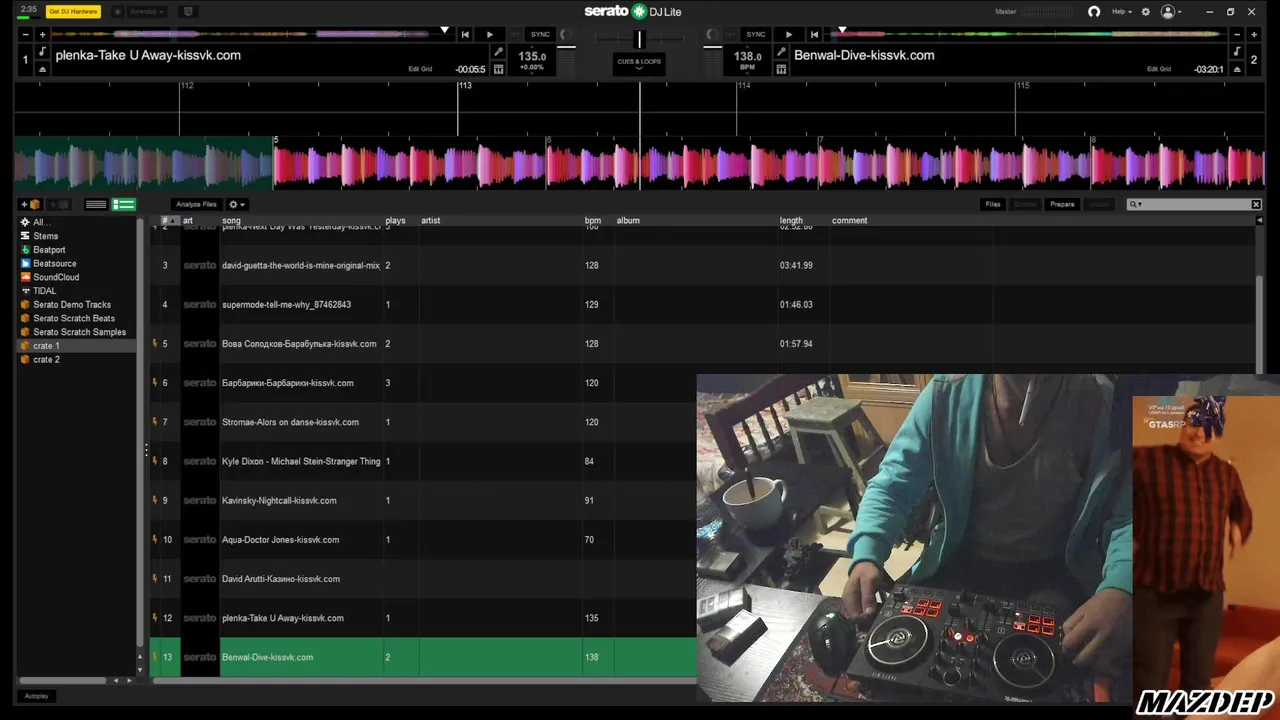Click the Get DJ Hardware button
The height and width of the screenshot is (720, 1280).
click(73, 11)
